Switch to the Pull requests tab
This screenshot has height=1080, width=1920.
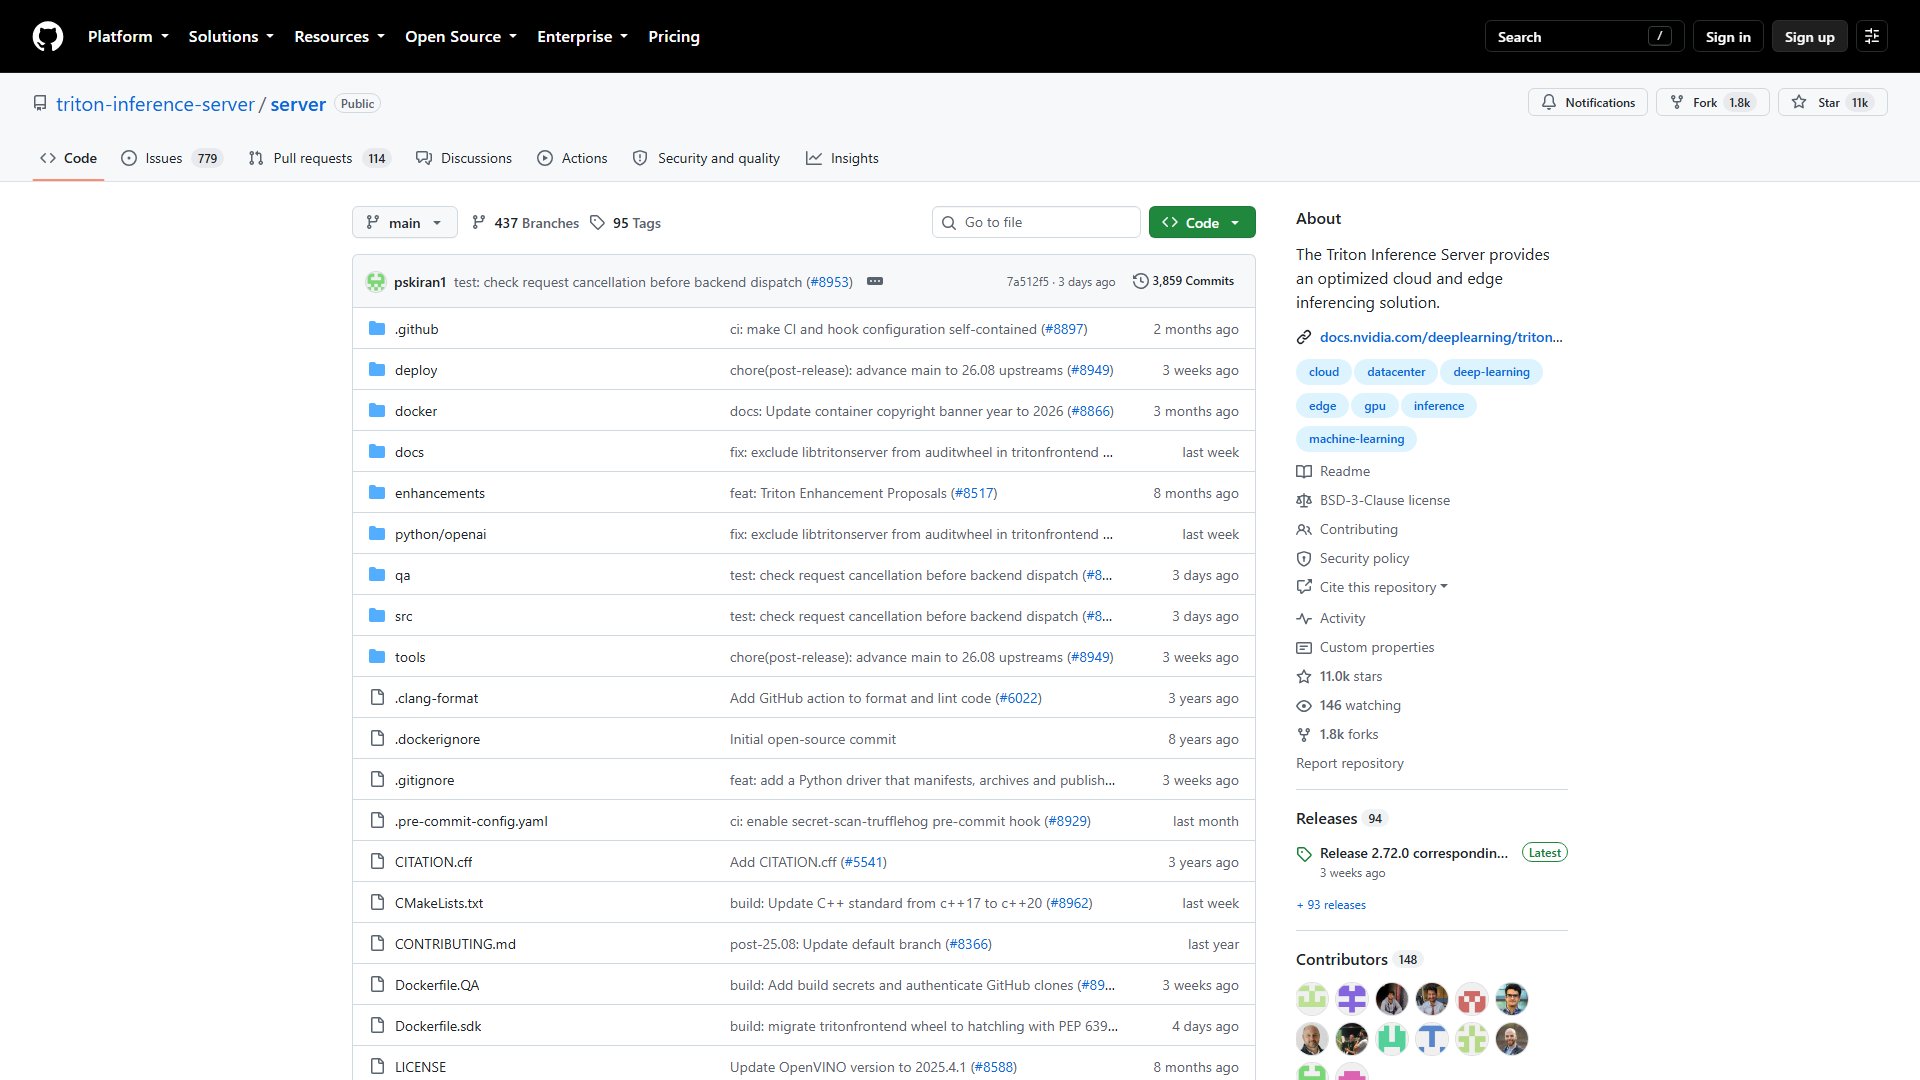(x=318, y=158)
